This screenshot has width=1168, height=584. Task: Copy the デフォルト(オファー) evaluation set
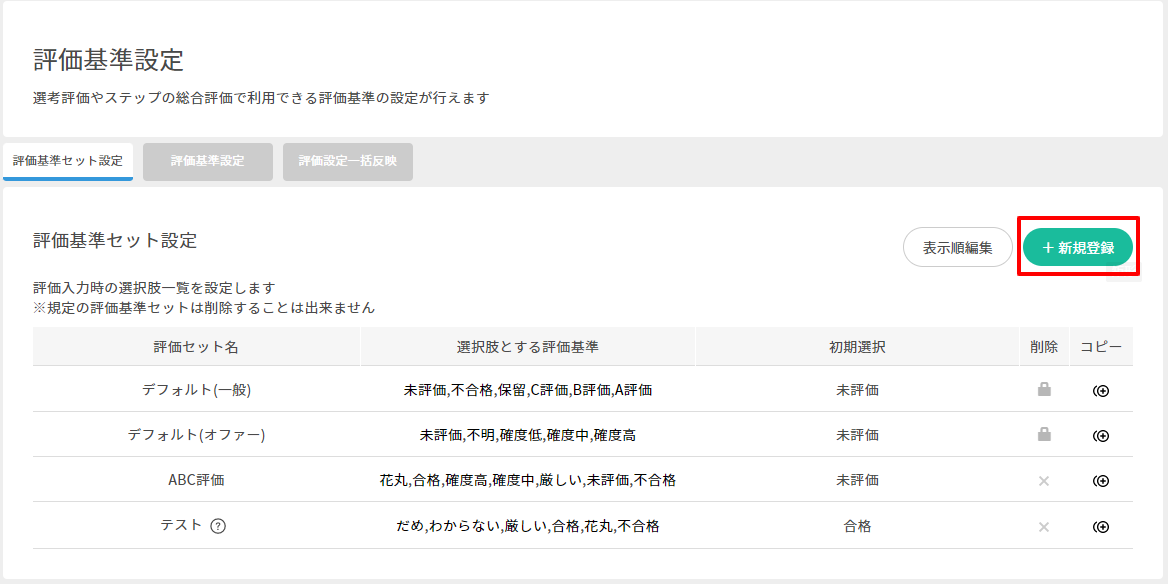[x=1101, y=435]
